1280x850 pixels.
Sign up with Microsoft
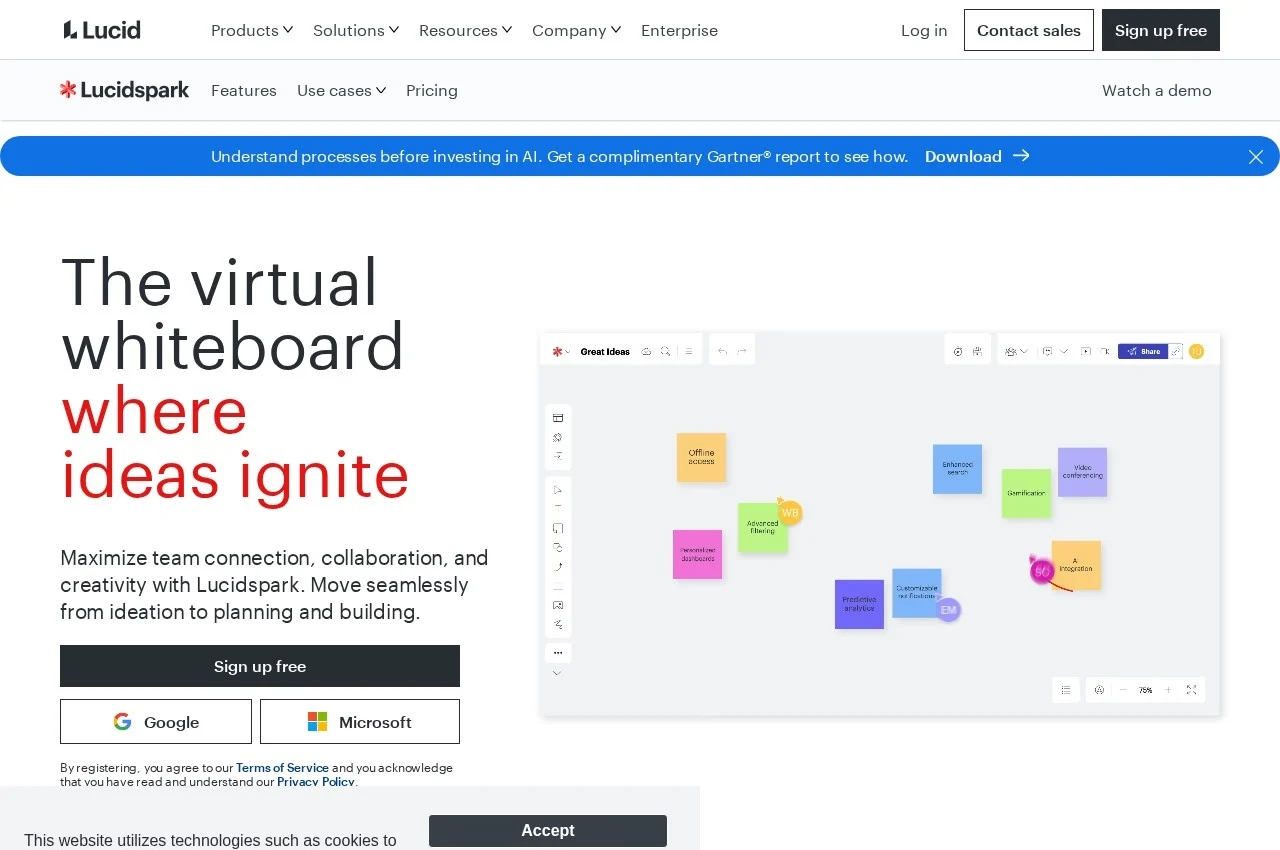pyautogui.click(x=360, y=722)
